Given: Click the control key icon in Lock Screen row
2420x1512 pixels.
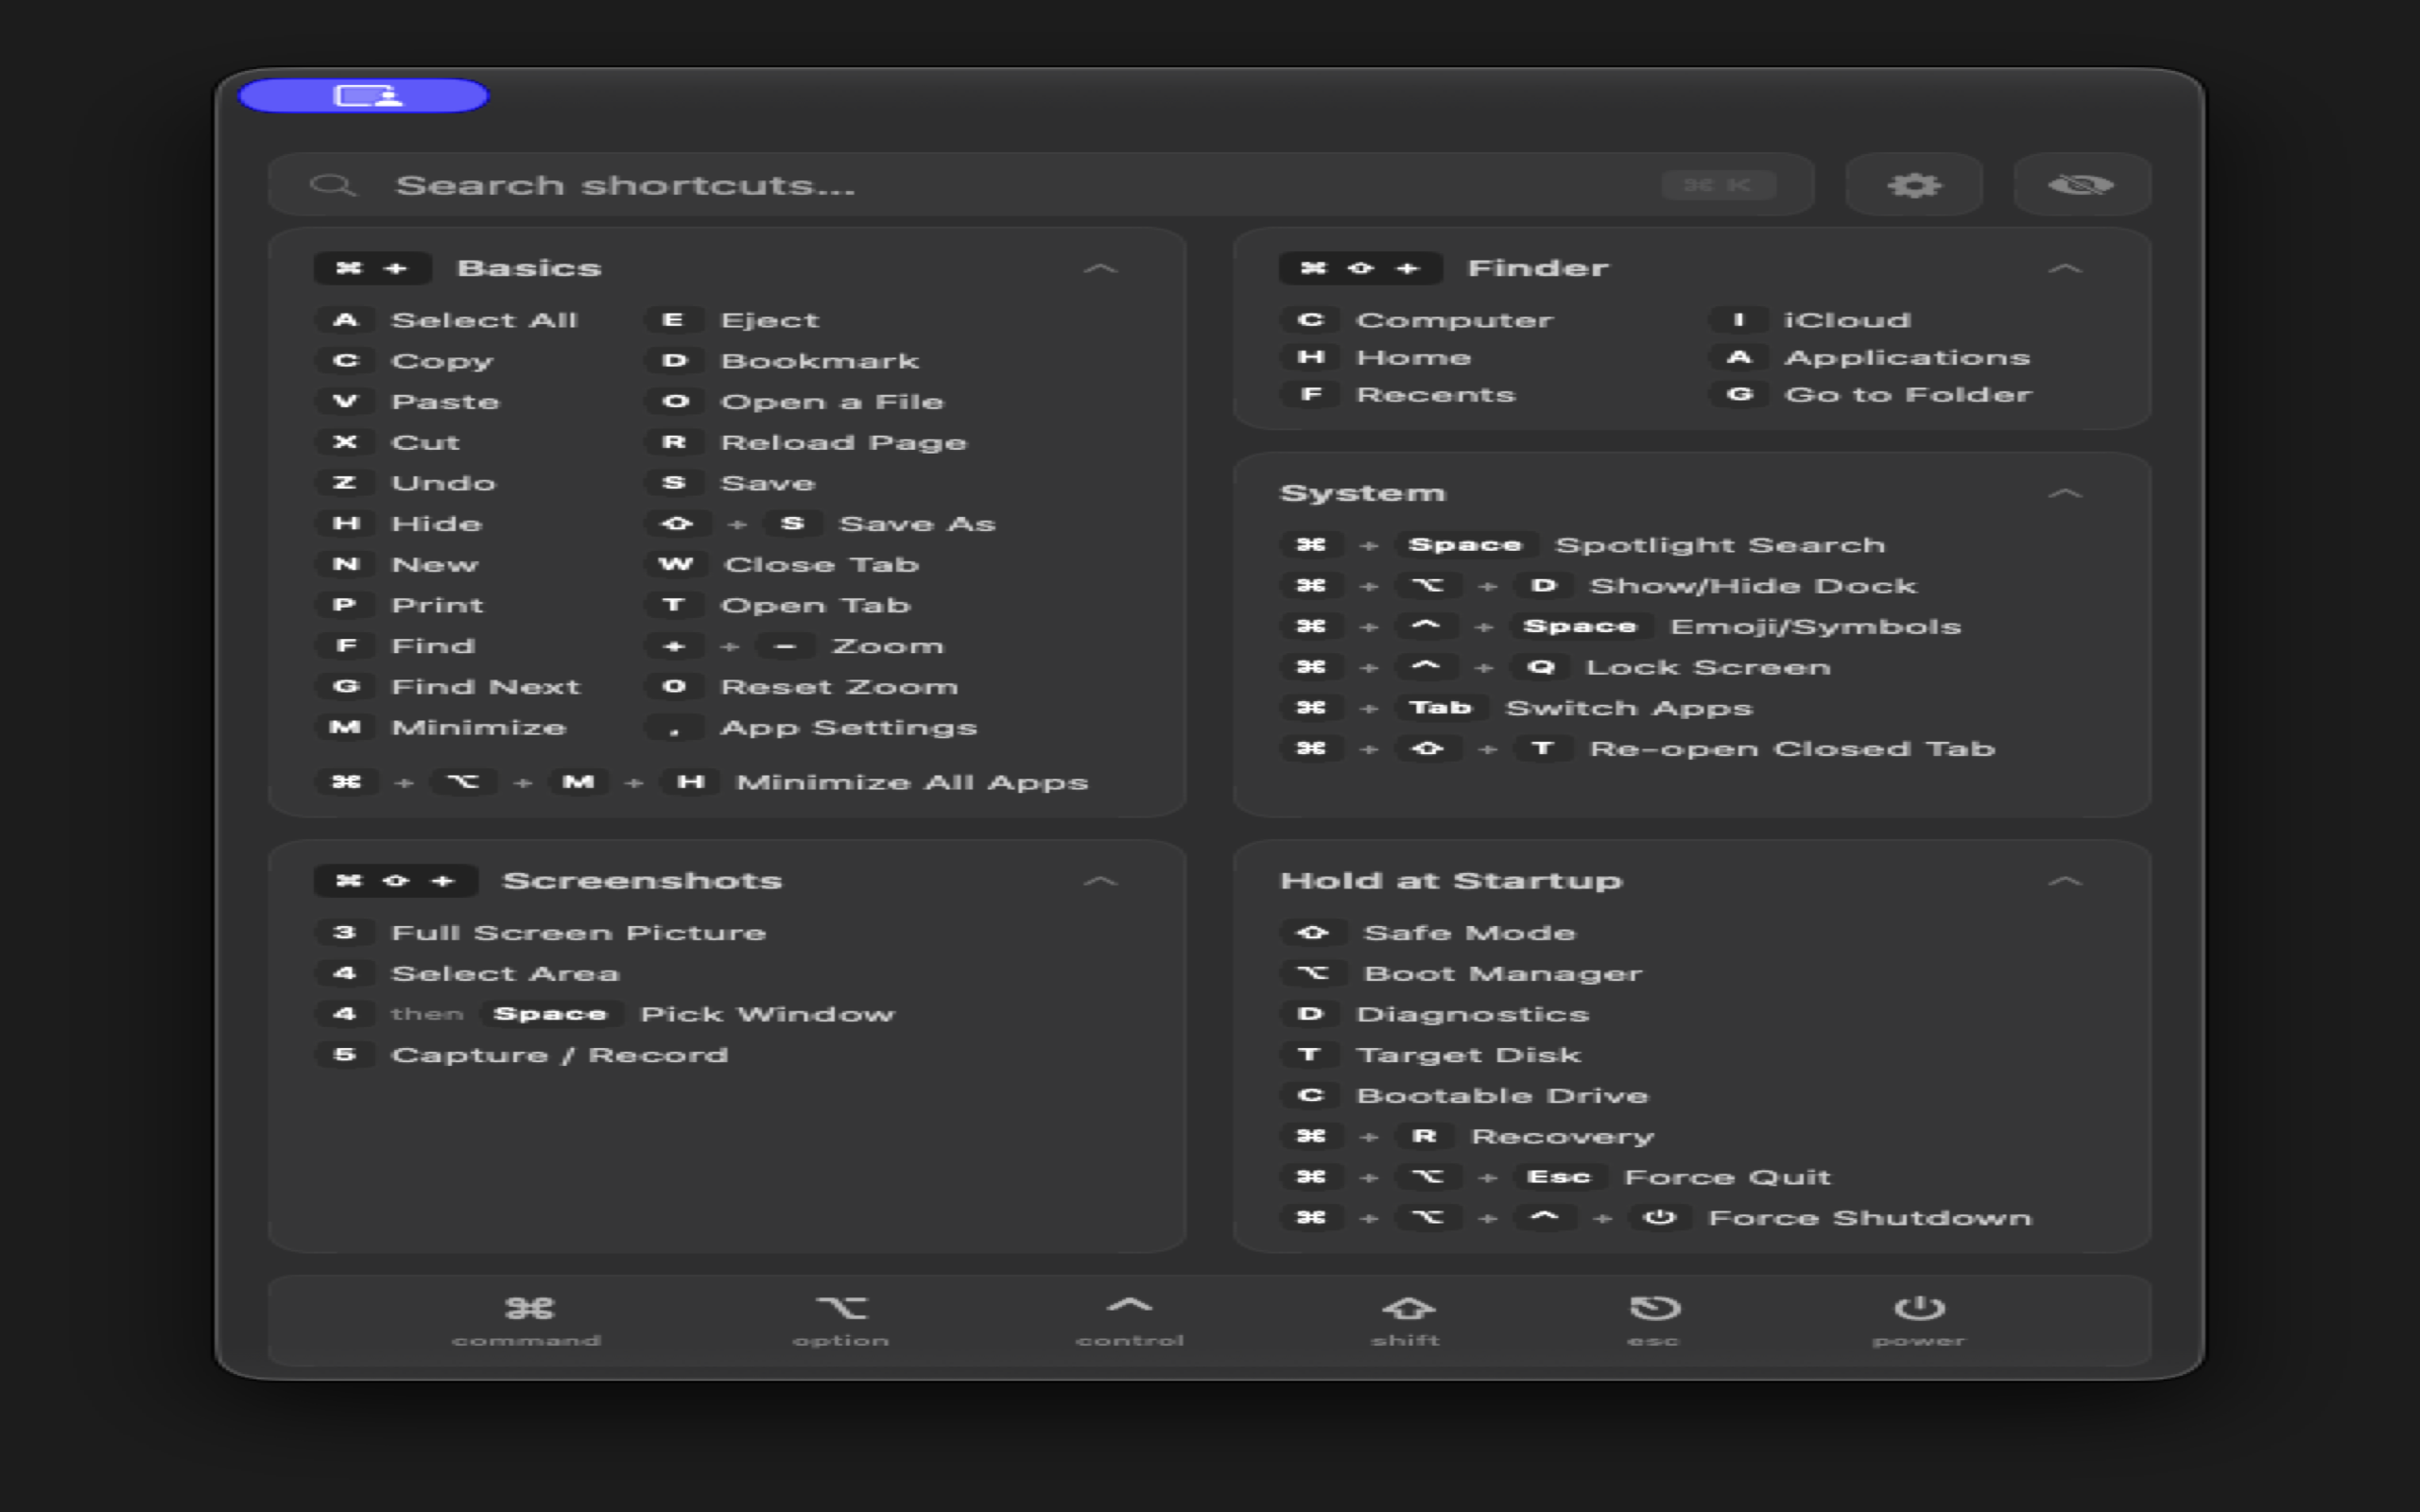Looking at the screenshot, I should [x=1426, y=667].
